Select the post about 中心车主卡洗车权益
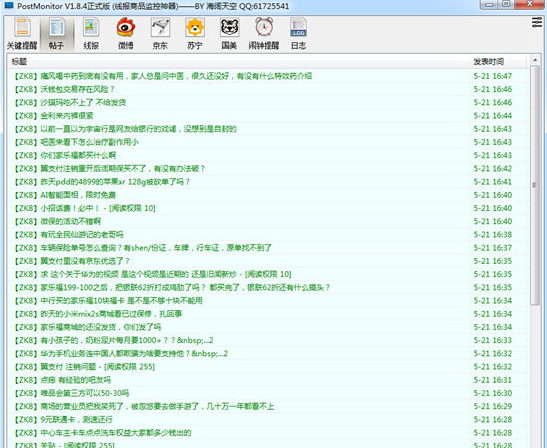Screen dimensions: 547x448 click(x=102, y=433)
